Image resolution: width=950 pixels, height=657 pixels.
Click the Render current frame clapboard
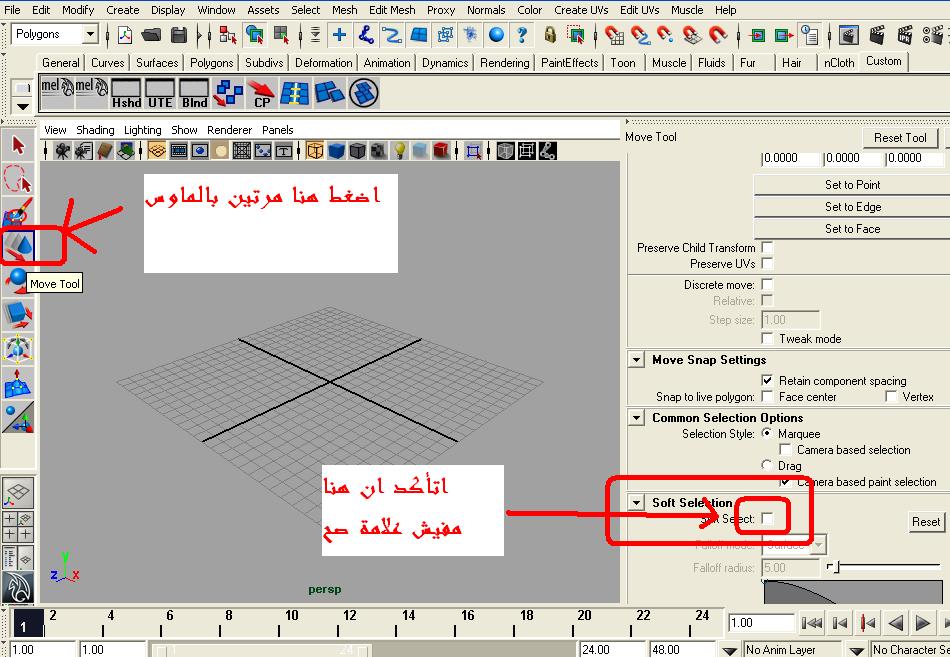click(876, 35)
